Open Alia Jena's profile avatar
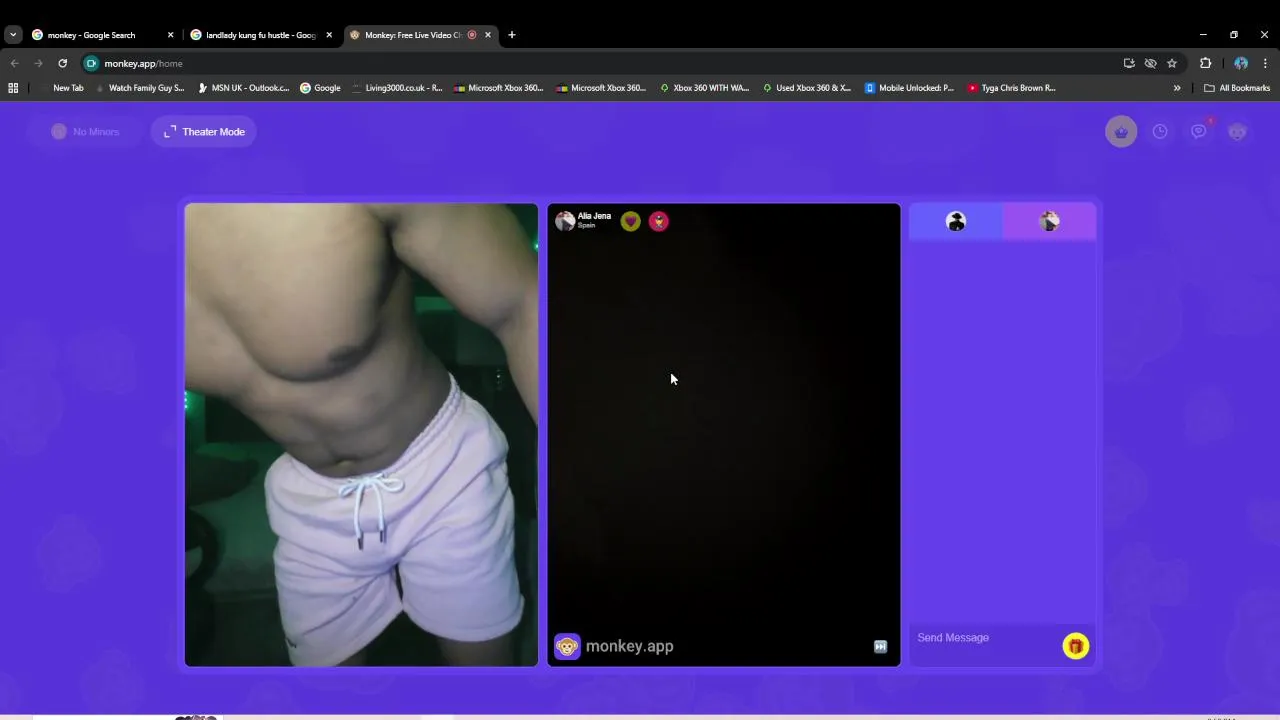The height and width of the screenshot is (720, 1280). click(x=565, y=221)
